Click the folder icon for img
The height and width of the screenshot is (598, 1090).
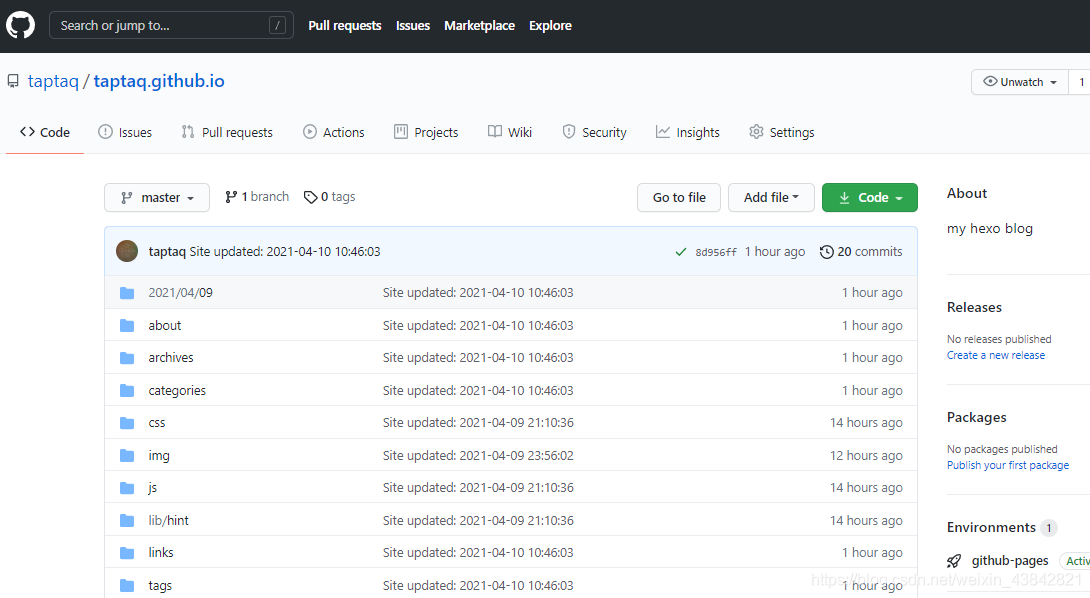(x=127, y=455)
